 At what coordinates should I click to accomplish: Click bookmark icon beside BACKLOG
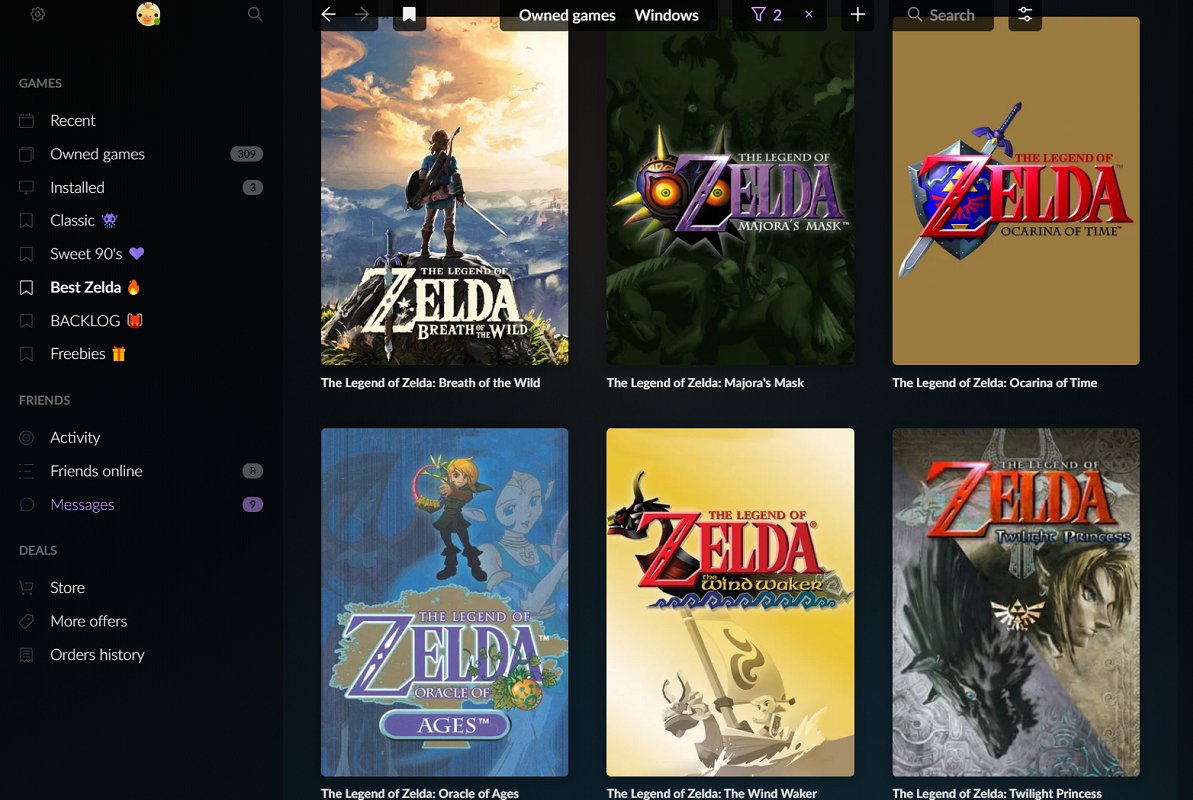point(27,321)
